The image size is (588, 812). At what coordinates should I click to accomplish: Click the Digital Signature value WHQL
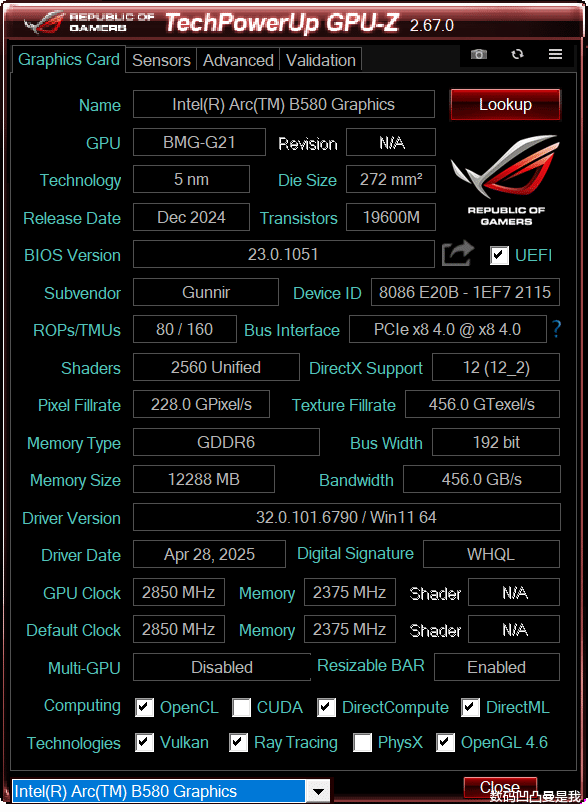click(x=491, y=554)
